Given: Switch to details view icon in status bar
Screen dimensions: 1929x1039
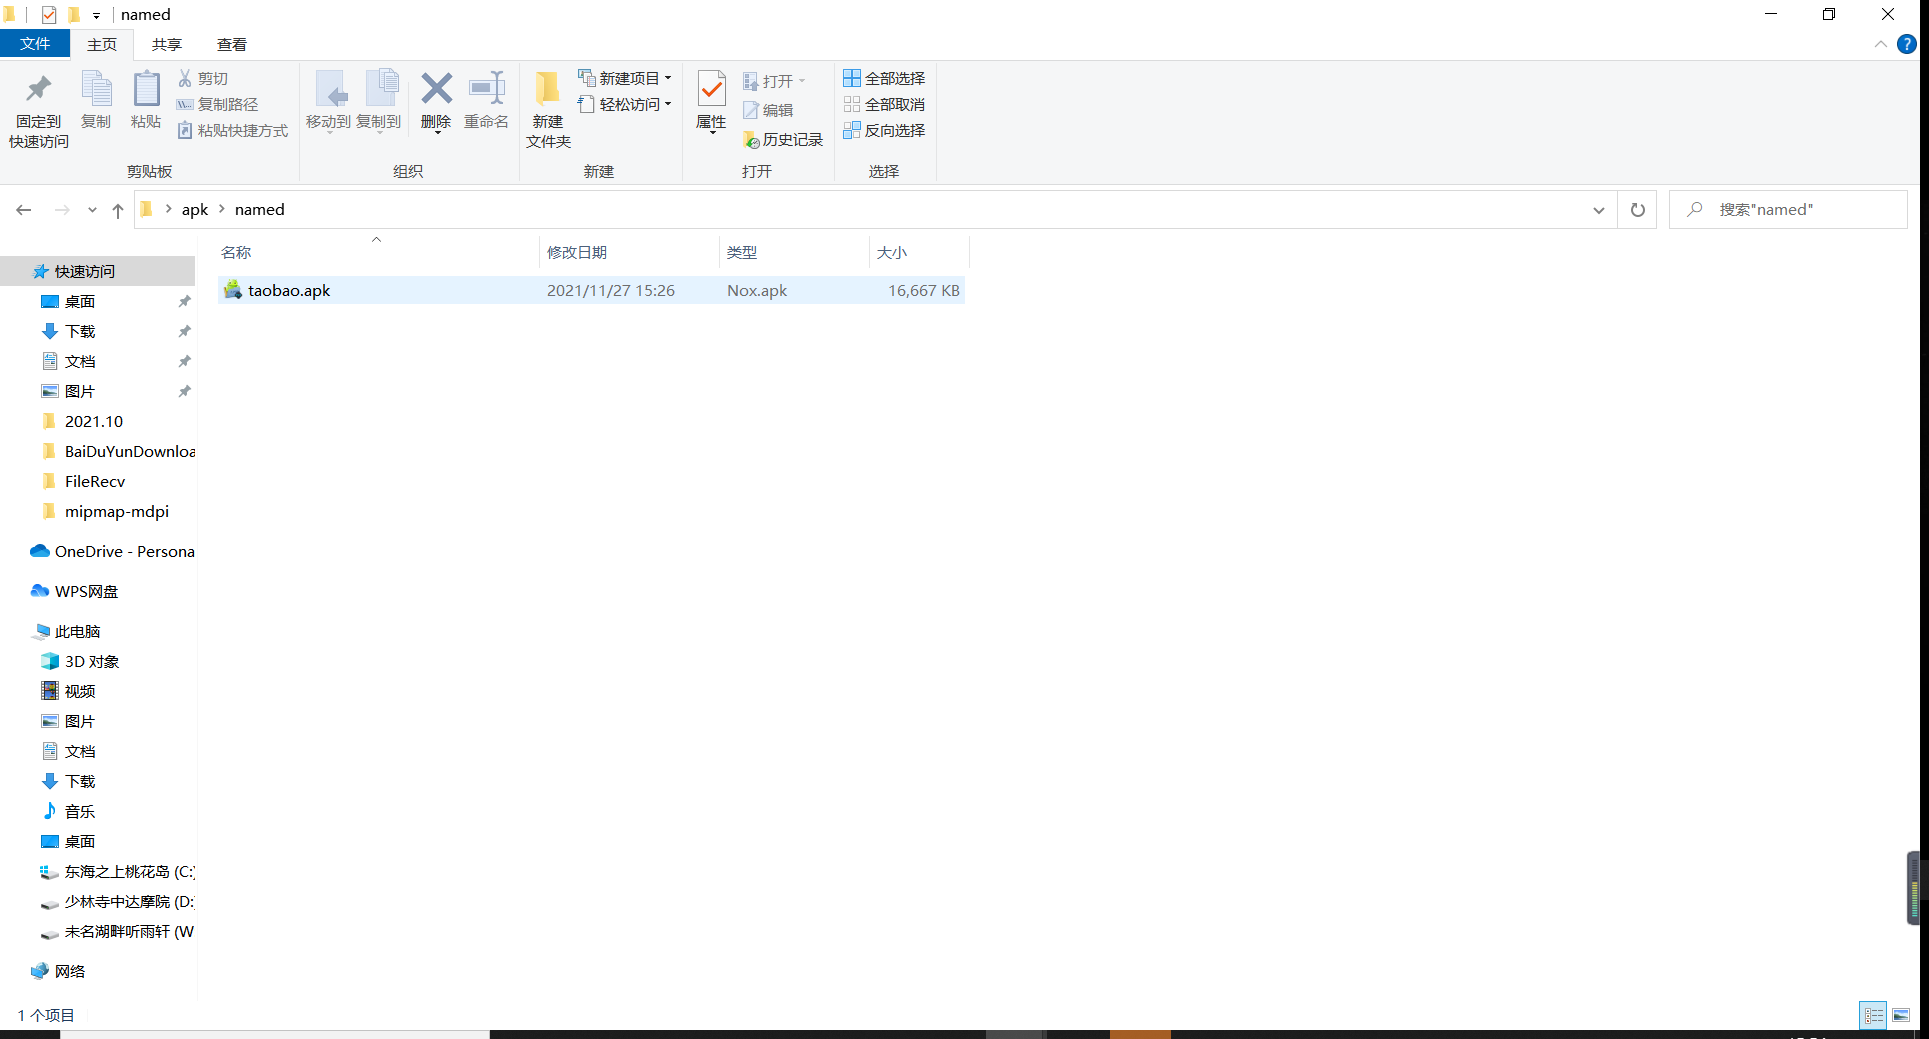Looking at the screenshot, I should tap(1873, 1015).
